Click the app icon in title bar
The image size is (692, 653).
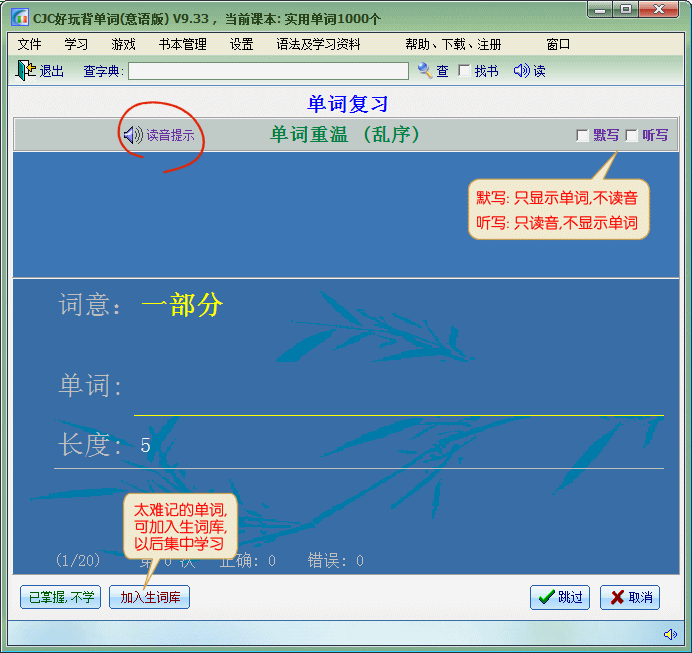(19, 17)
